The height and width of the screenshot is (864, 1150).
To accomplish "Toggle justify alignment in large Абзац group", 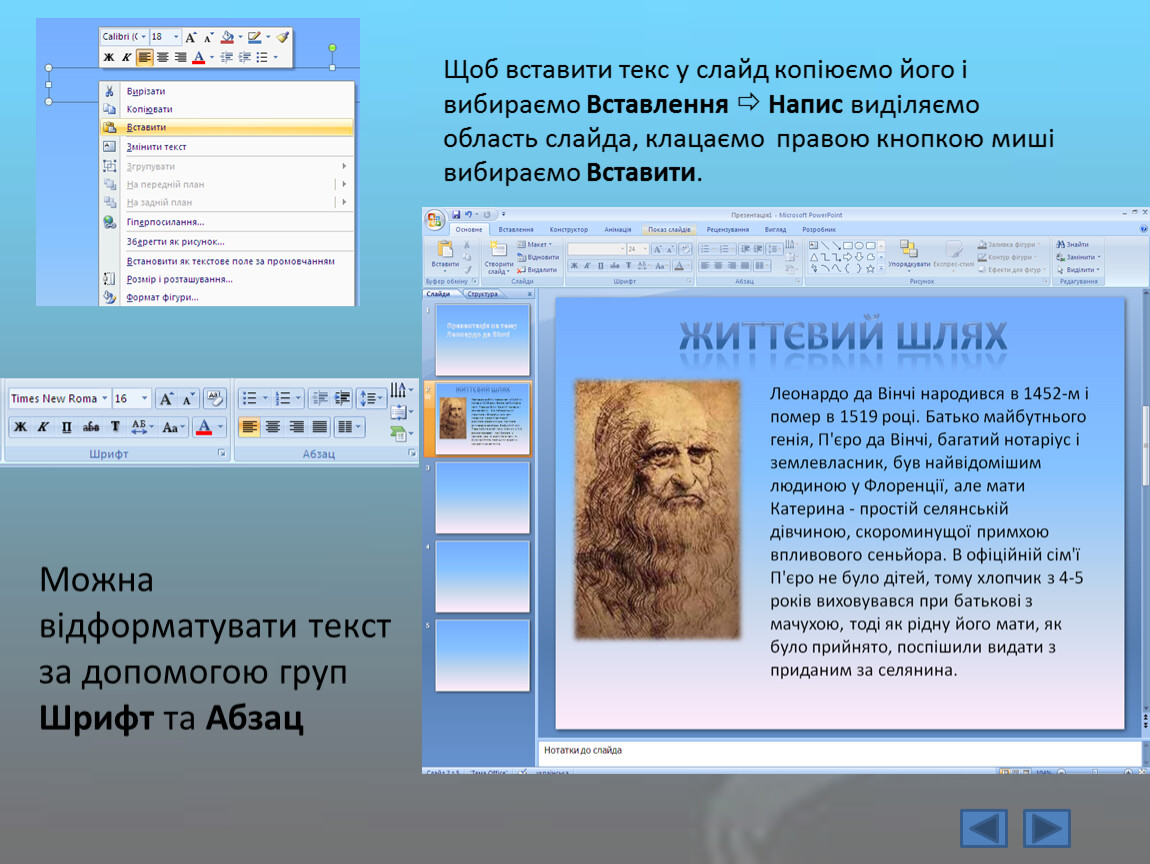I will point(320,427).
